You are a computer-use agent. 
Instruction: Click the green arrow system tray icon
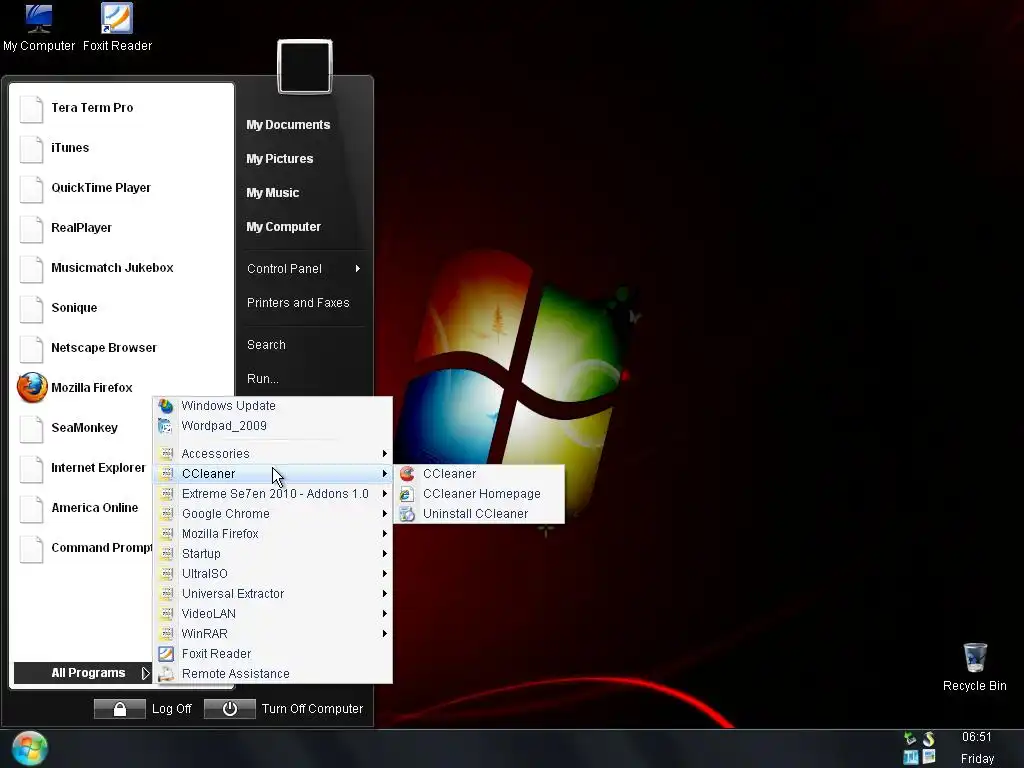[910, 739]
